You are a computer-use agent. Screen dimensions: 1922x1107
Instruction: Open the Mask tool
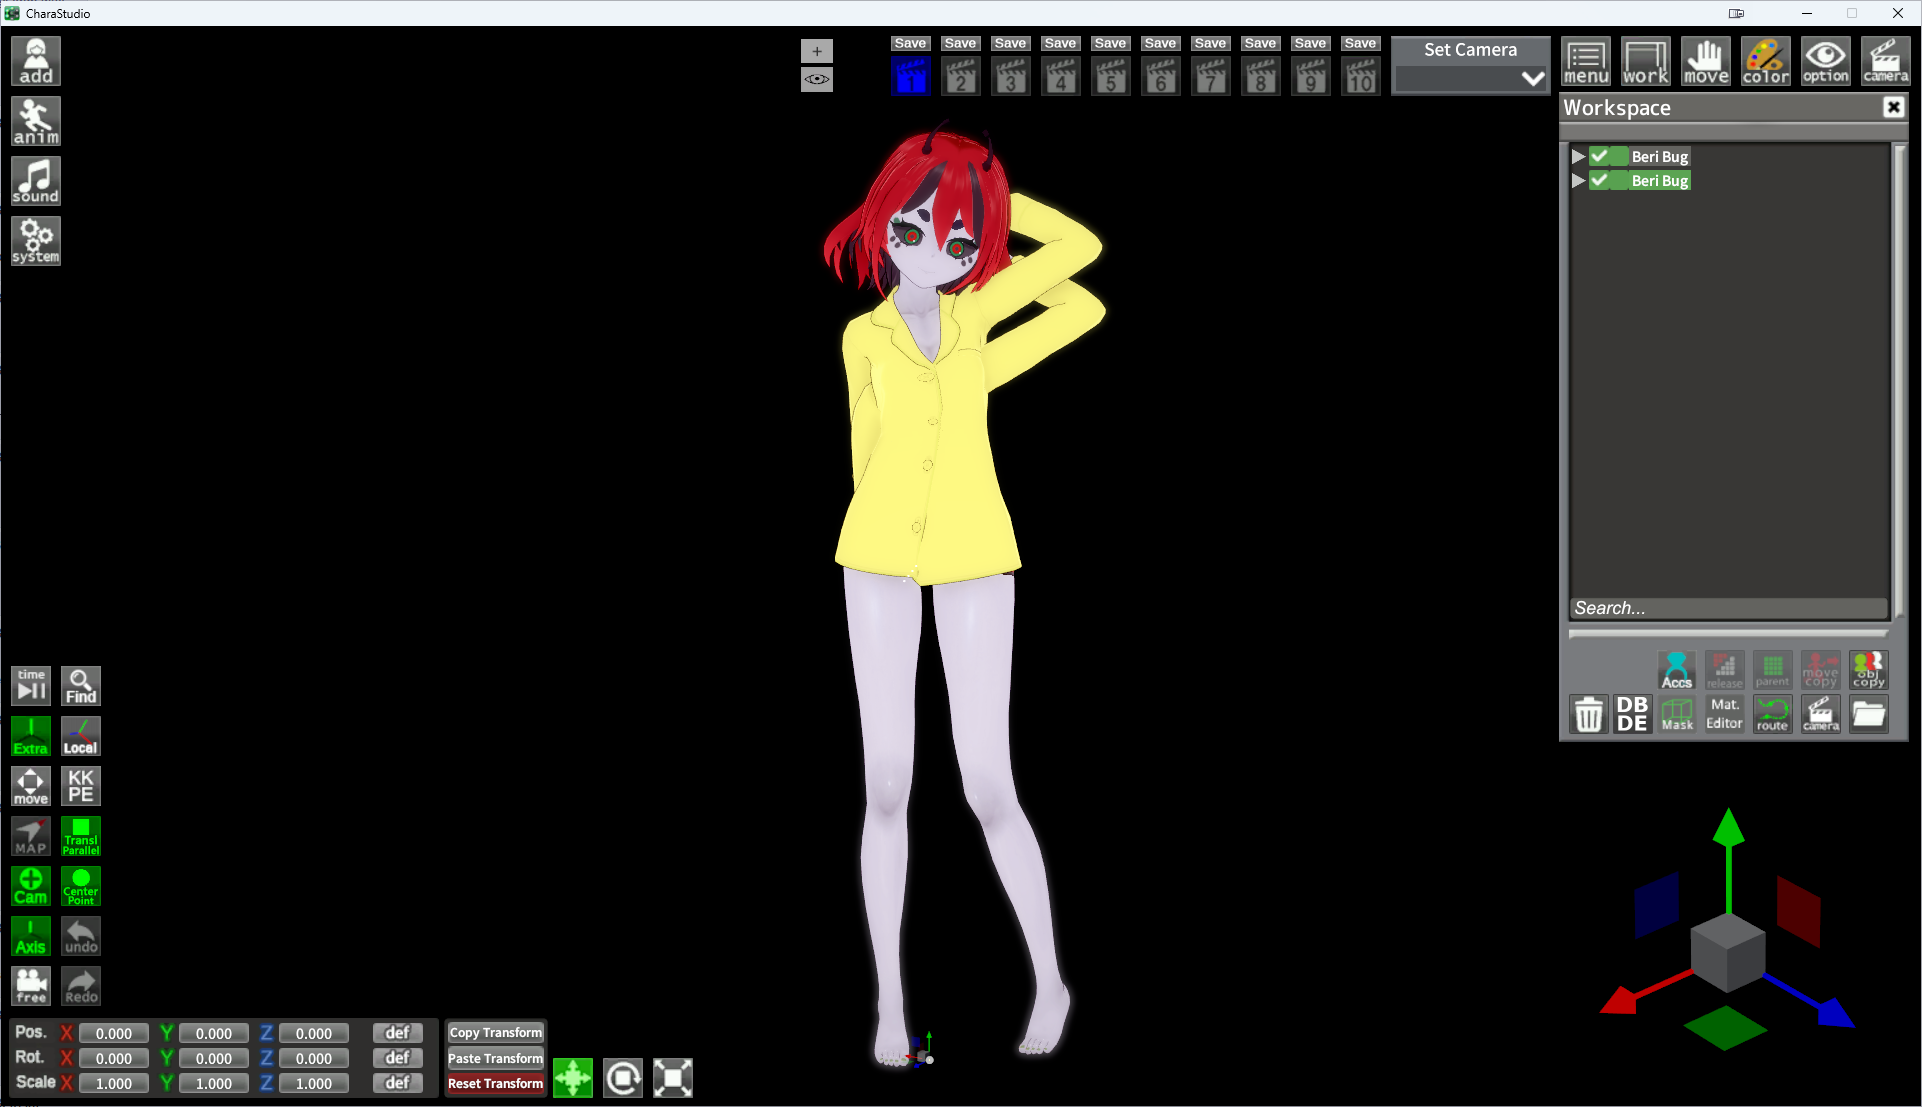(1677, 714)
